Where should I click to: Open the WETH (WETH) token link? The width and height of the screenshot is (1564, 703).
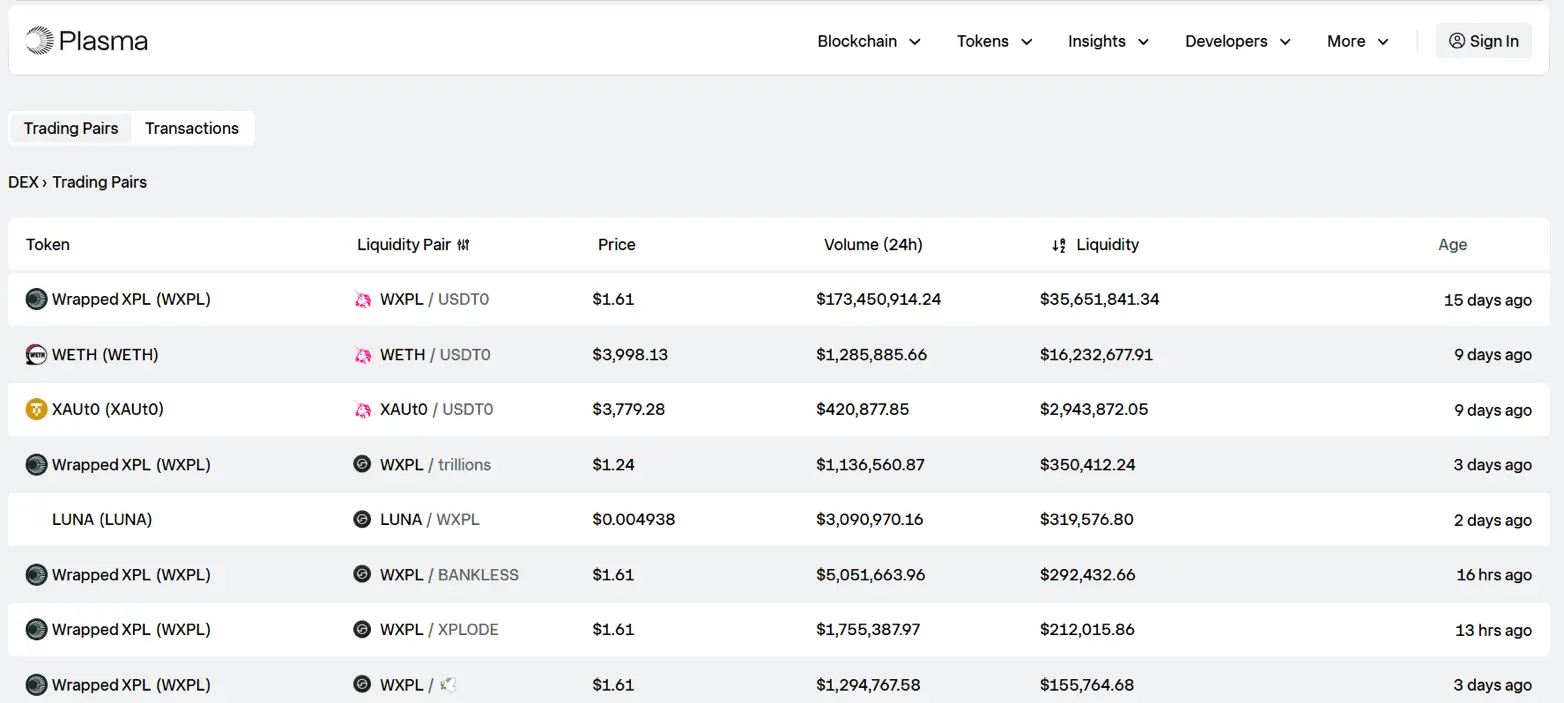(105, 354)
